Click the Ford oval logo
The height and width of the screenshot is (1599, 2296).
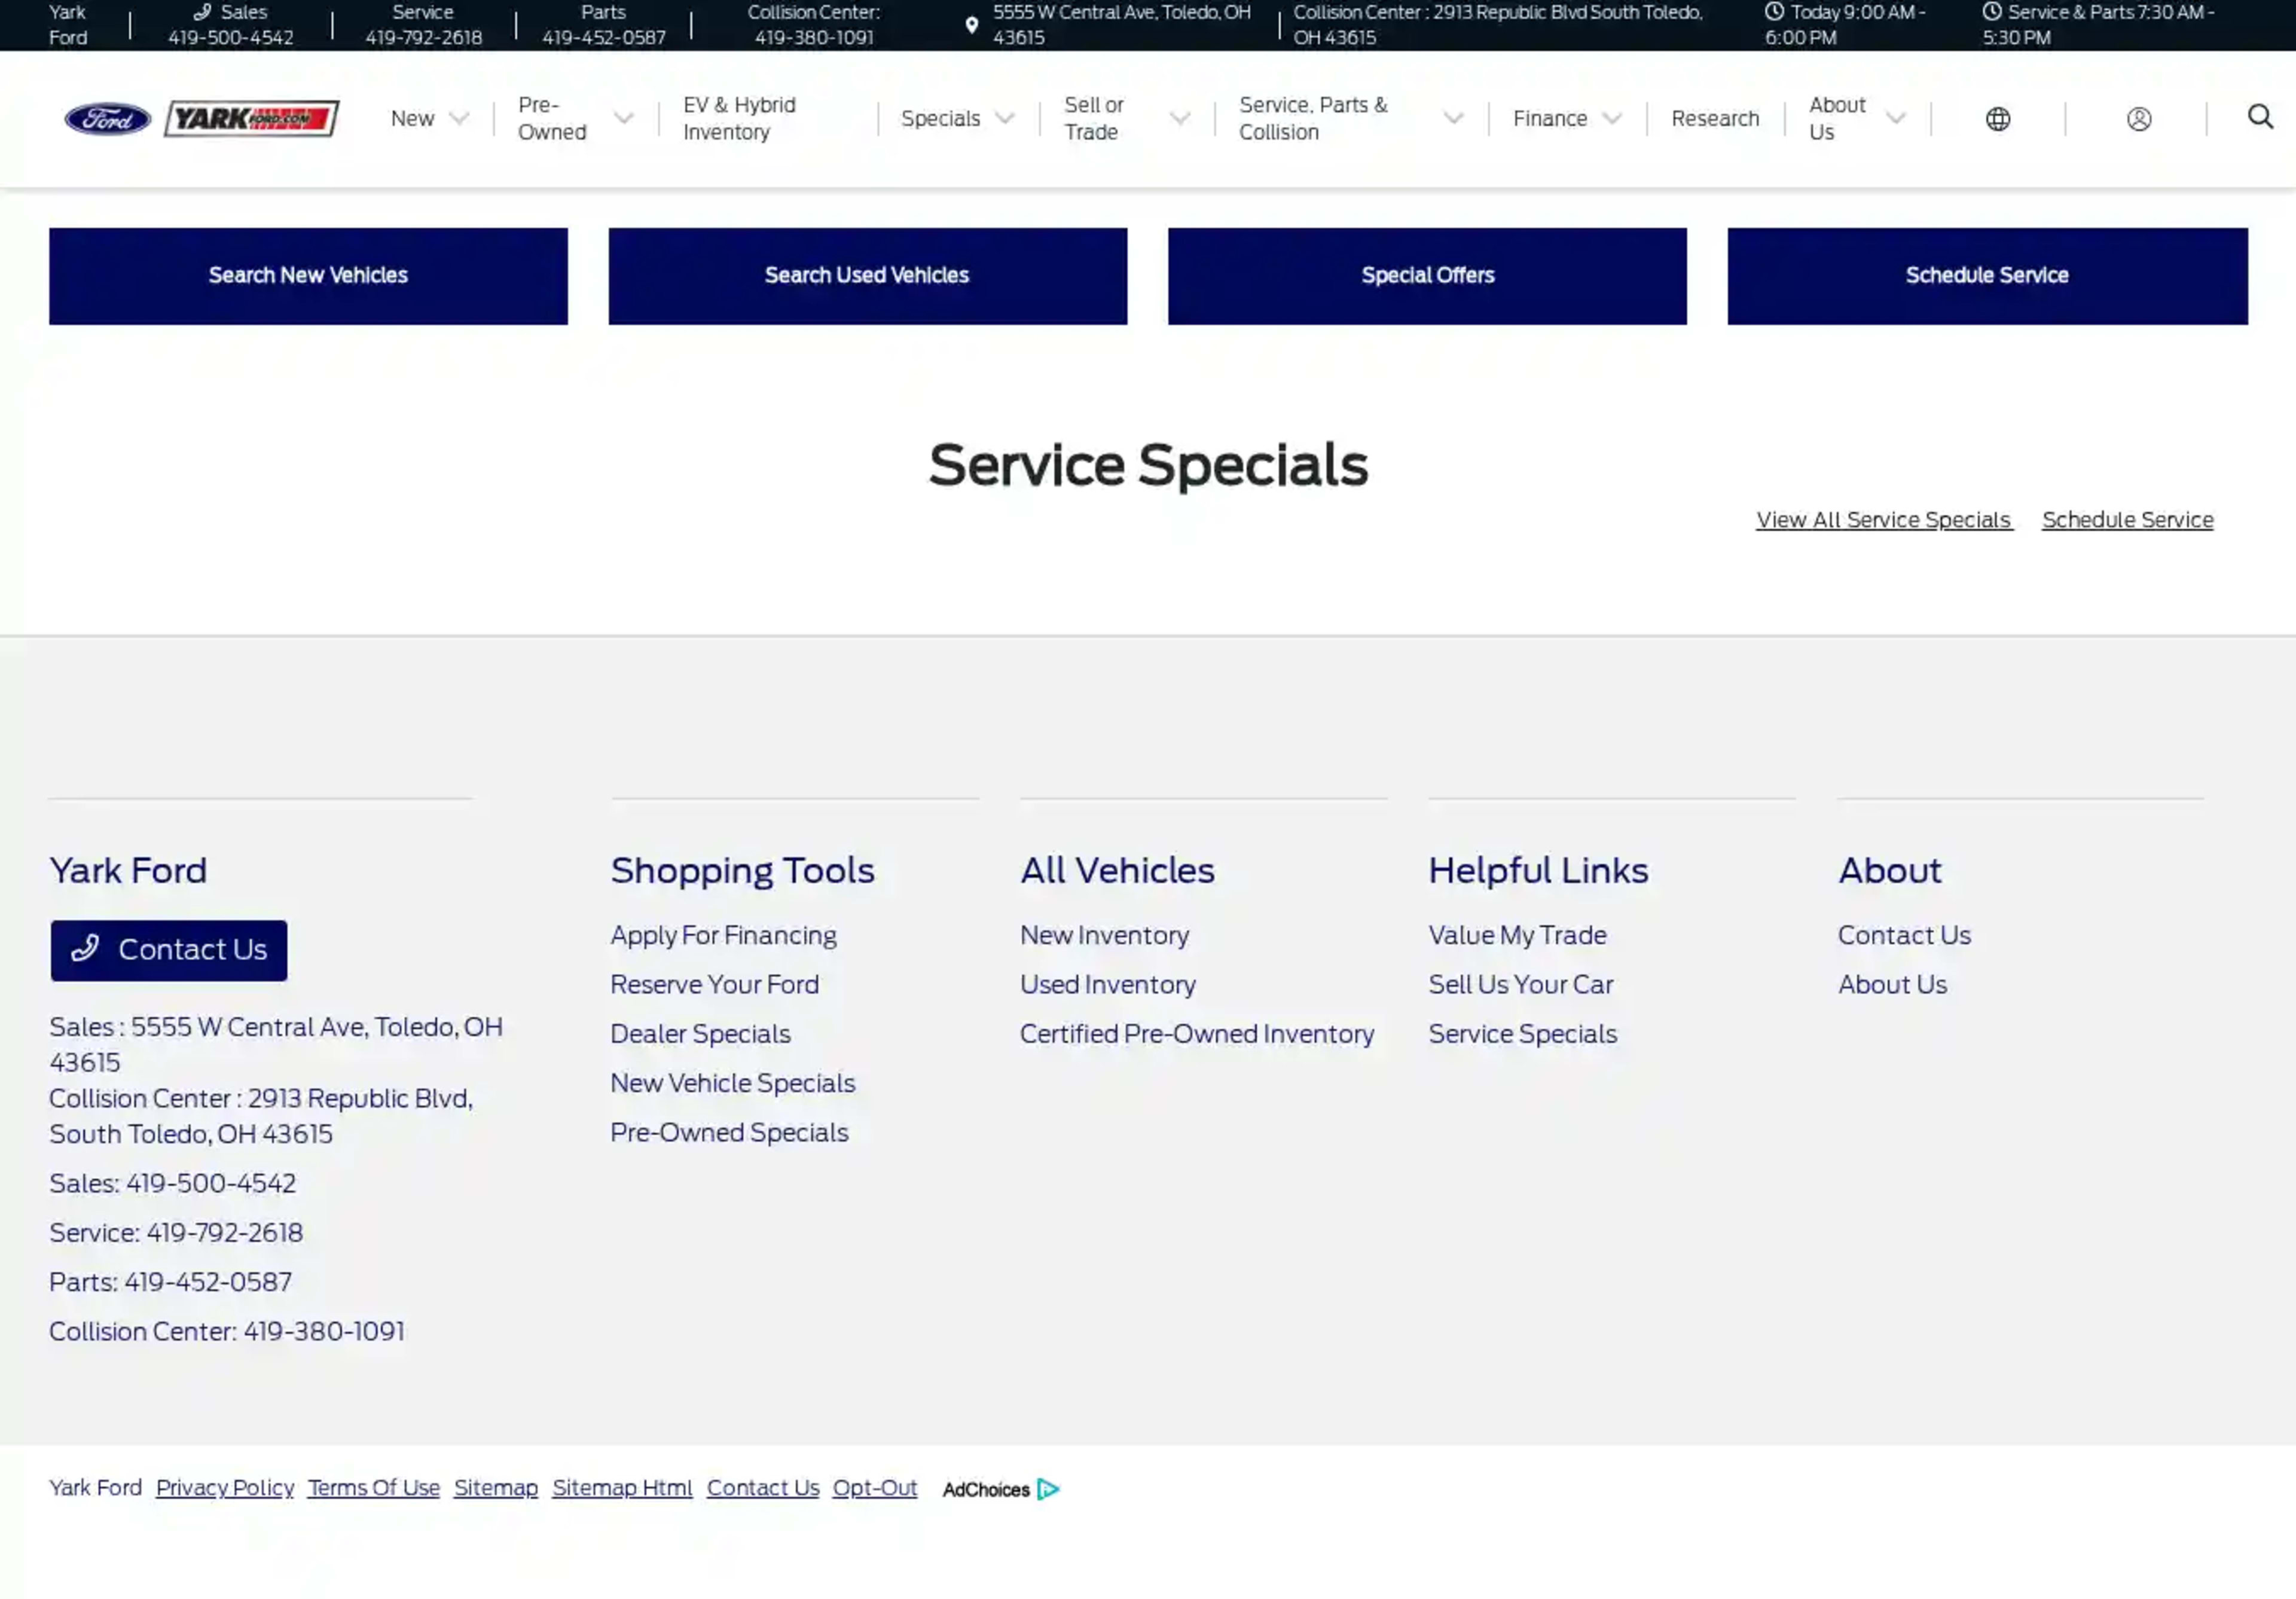[107, 119]
